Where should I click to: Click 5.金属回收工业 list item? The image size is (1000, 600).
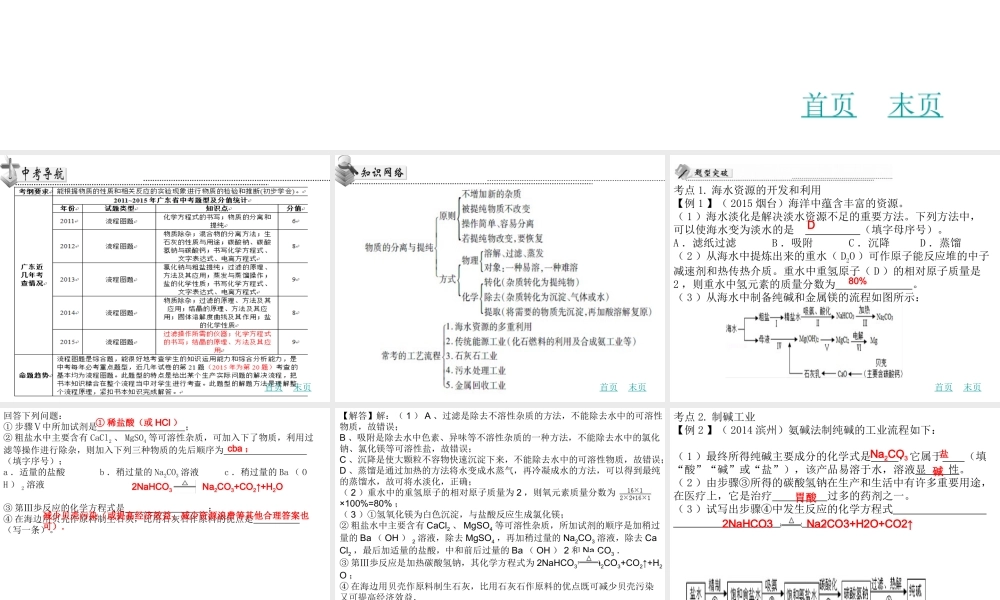pyautogui.click(x=476, y=385)
